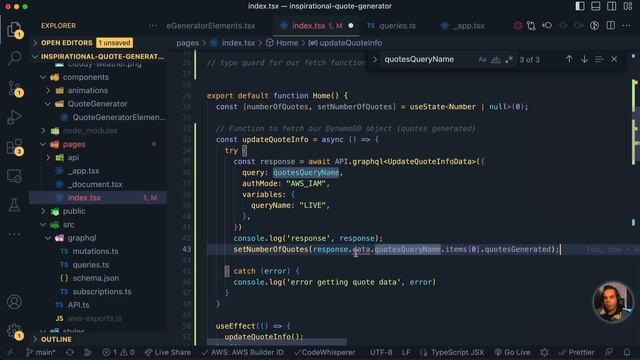Expand the replace toggle in find widget

tap(375, 60)
